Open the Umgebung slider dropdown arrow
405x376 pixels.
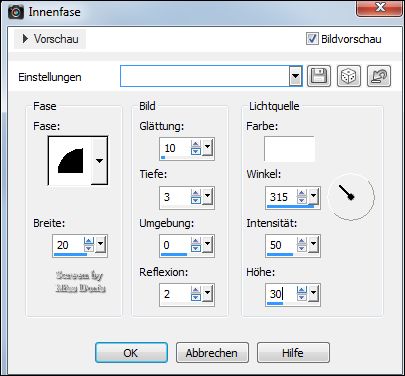pos(208,244)
